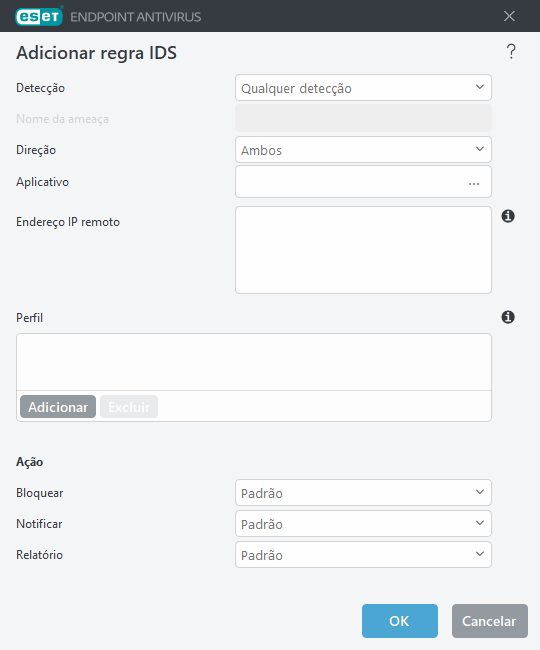
Task: Show info for Endereço IP remoto
Action: pos(508,216)
